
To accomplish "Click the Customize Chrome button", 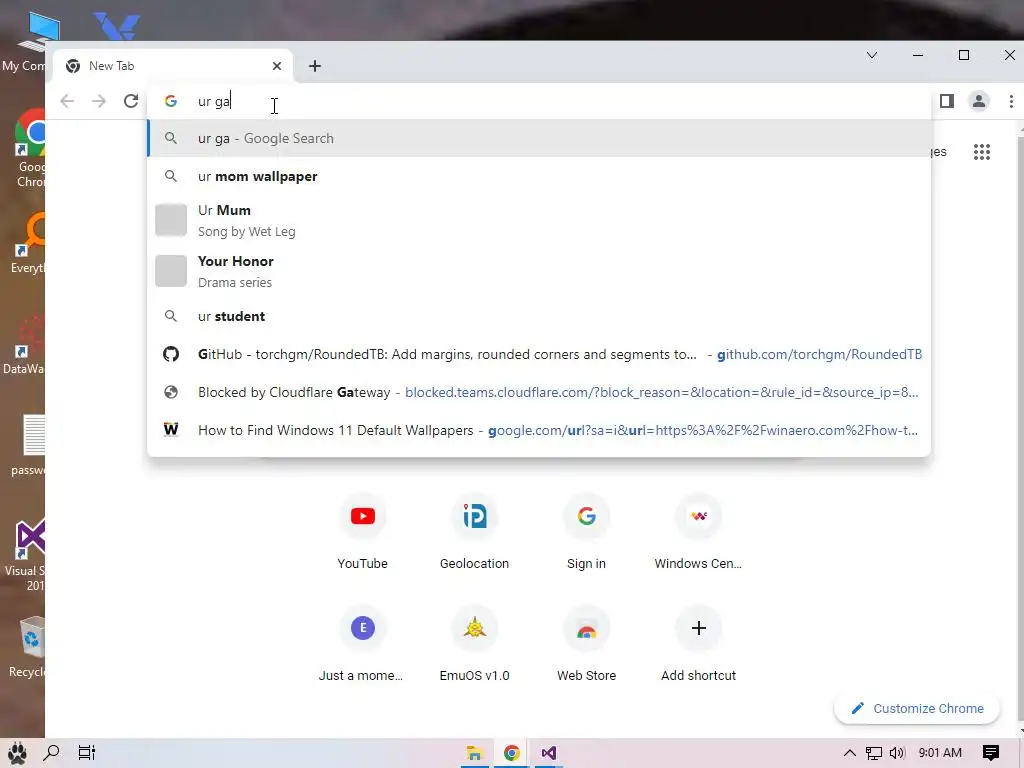I will coord(917,709).
